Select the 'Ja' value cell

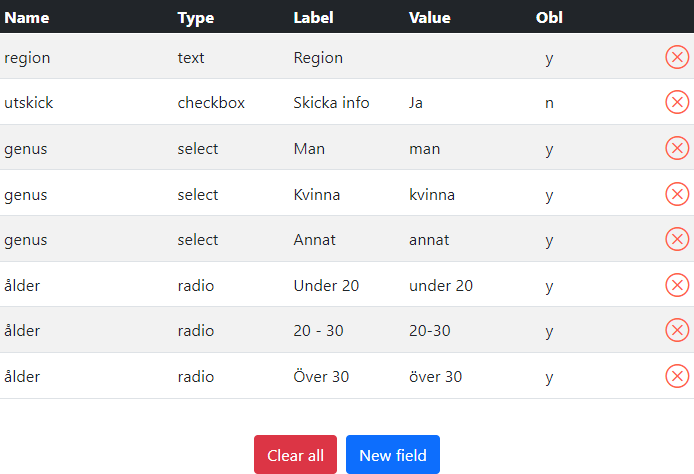click(x=417, y=103)
